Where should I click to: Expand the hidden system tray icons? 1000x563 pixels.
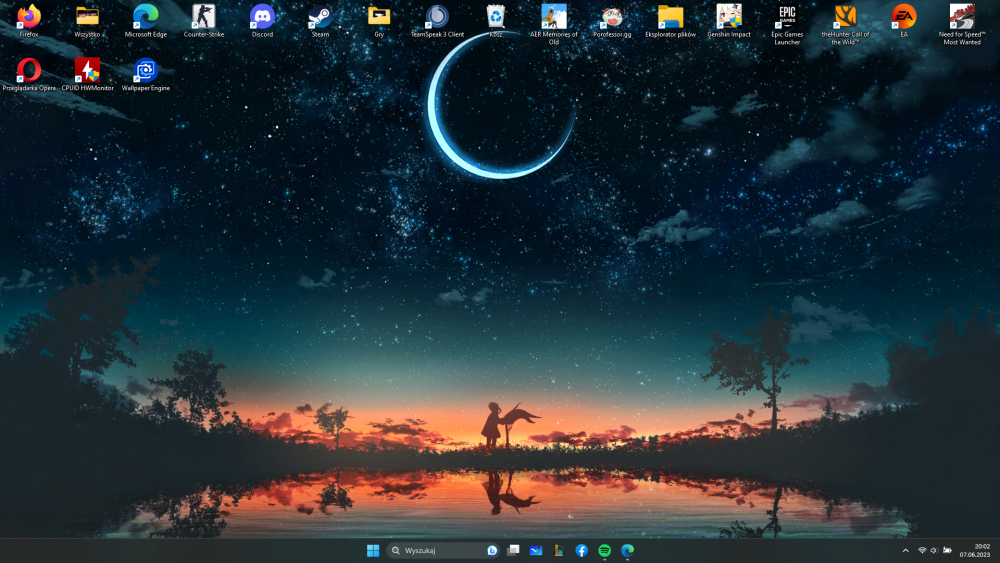(906, 550)
